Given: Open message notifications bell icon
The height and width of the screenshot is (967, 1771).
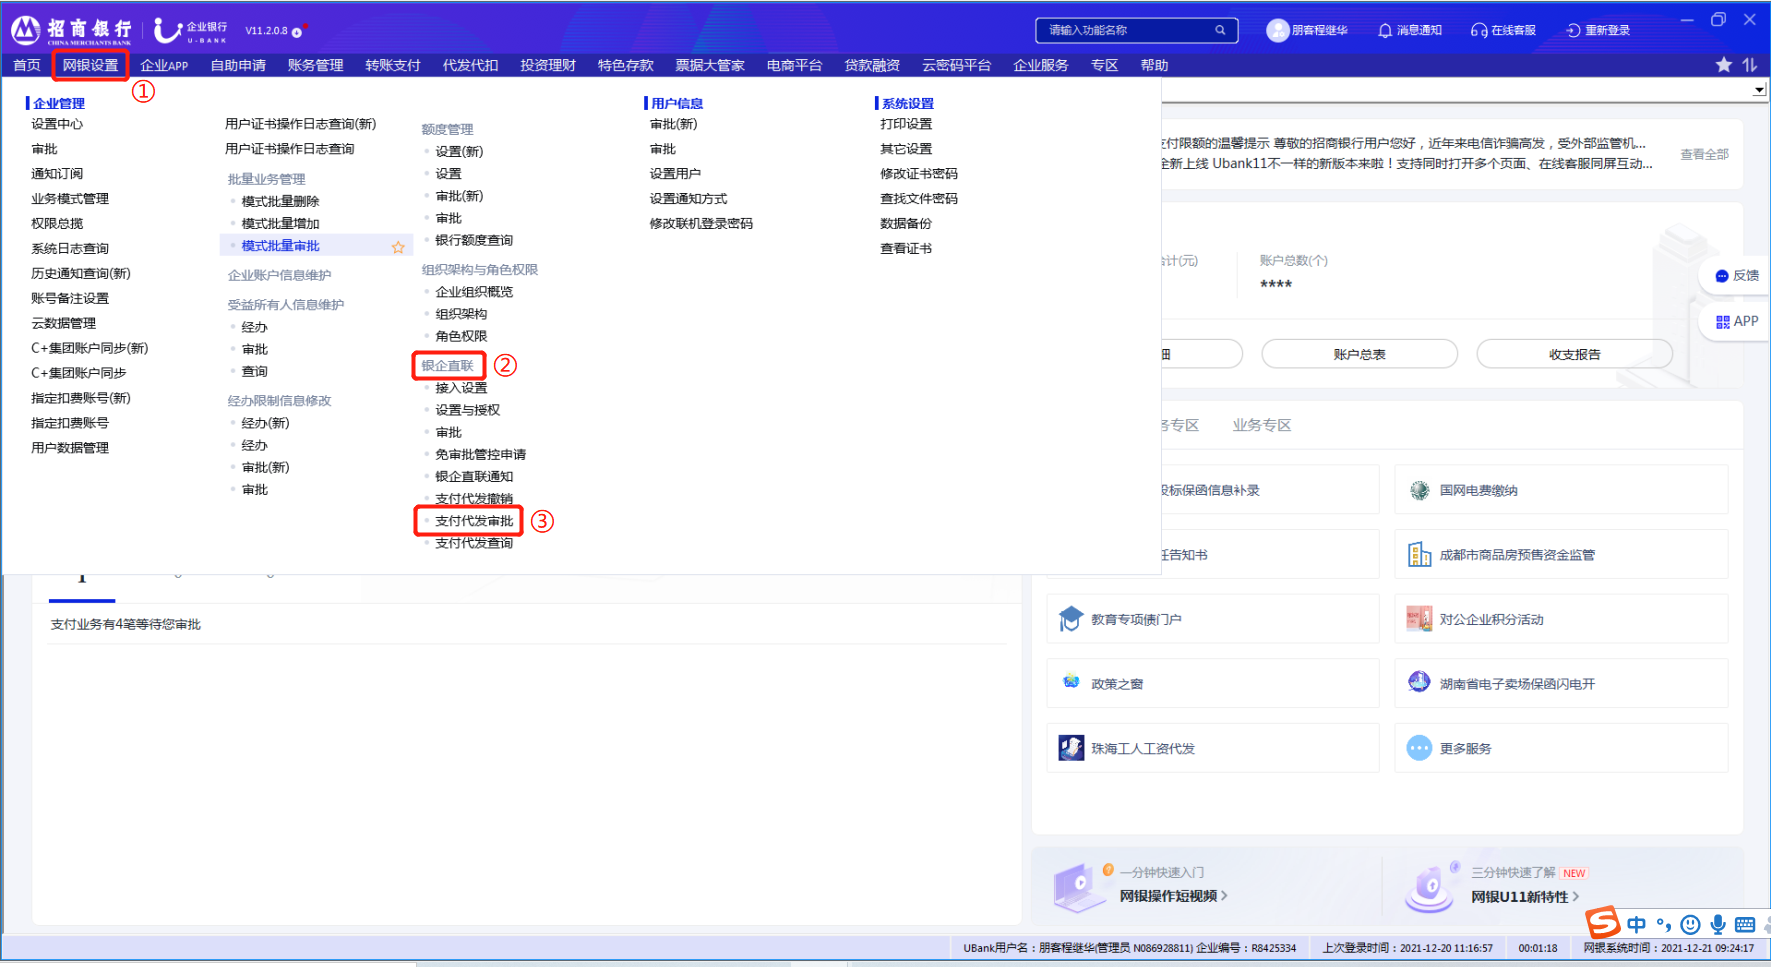Looking at the screenshot, I should (1385, 31).
